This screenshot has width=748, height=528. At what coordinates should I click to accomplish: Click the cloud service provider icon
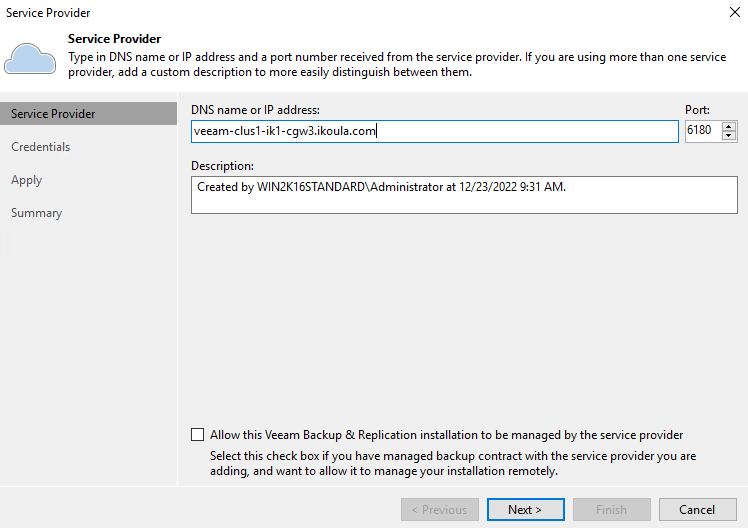(x=30, y=58)
